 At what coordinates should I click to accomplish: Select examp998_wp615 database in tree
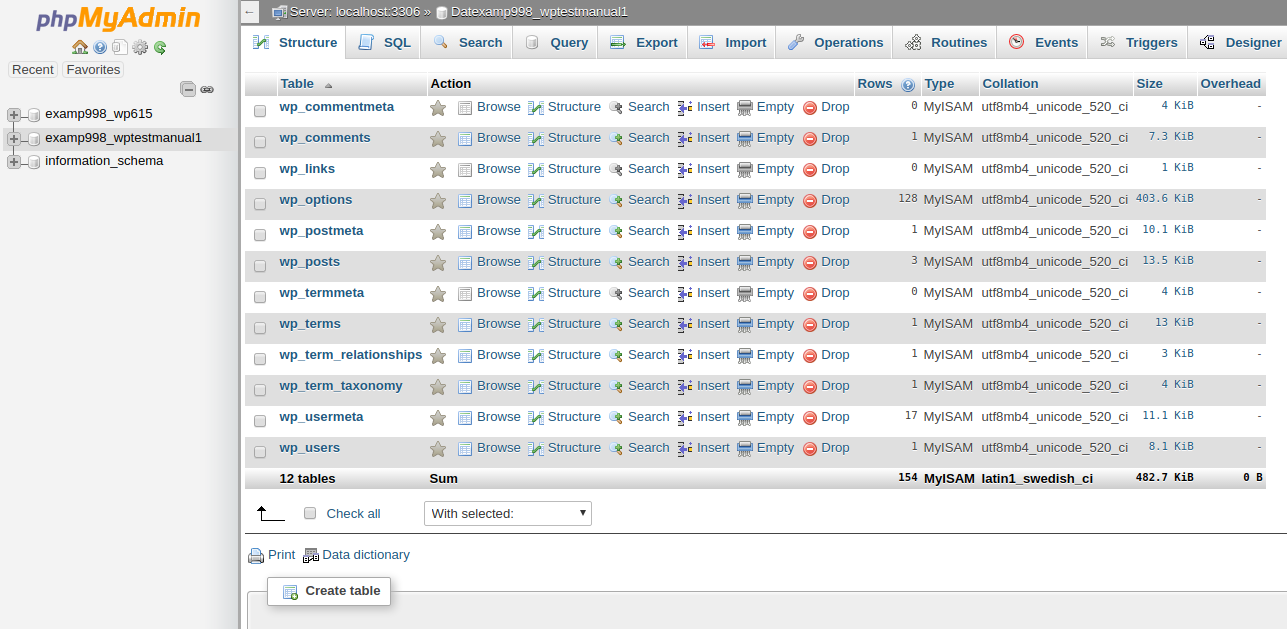click(x=99, y=114)
